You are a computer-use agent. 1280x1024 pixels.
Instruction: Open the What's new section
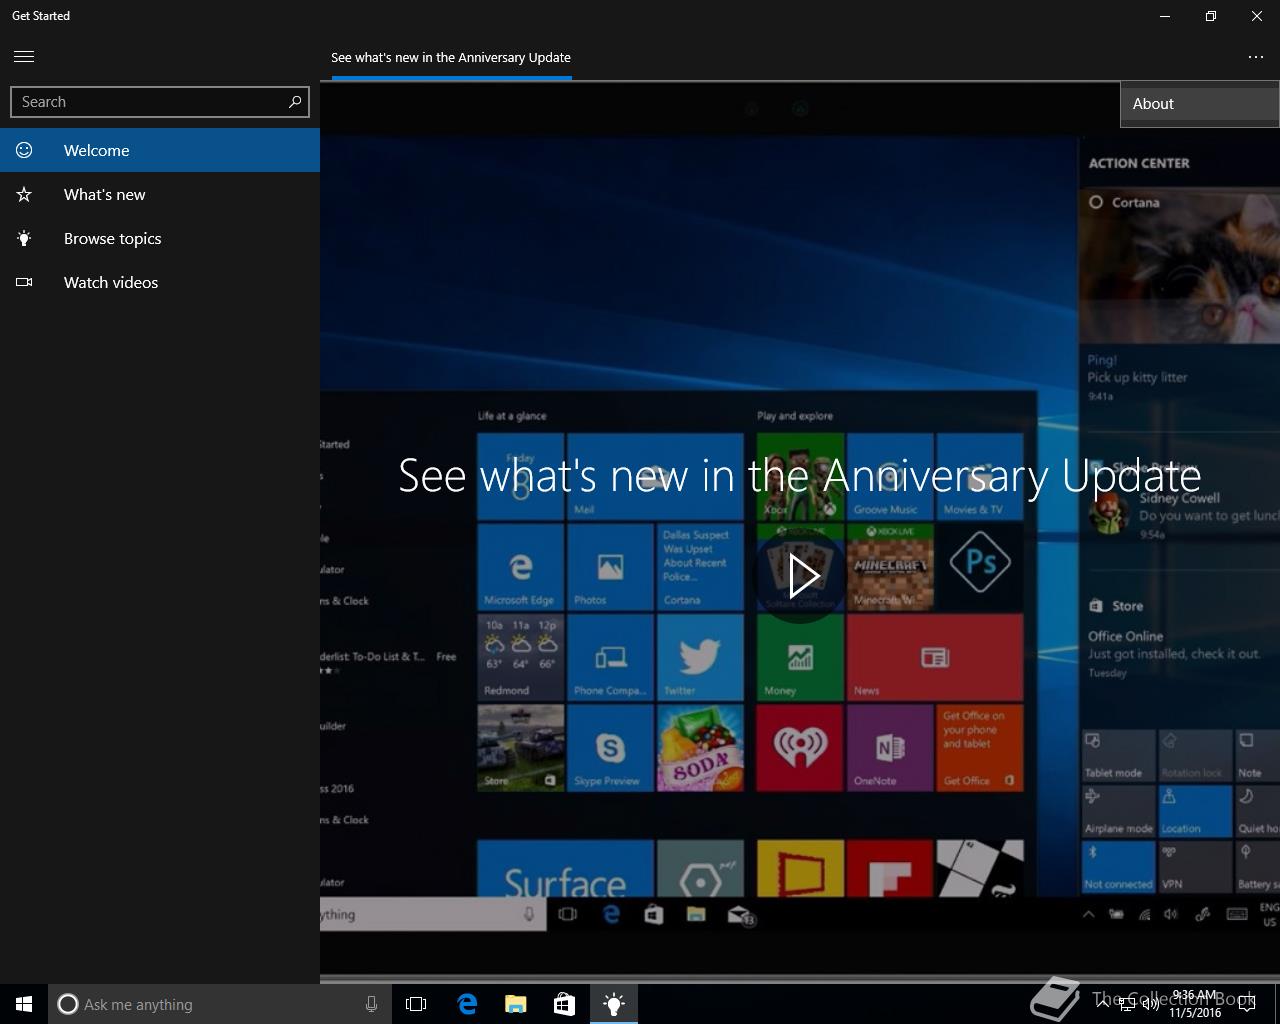pos(160,194)
